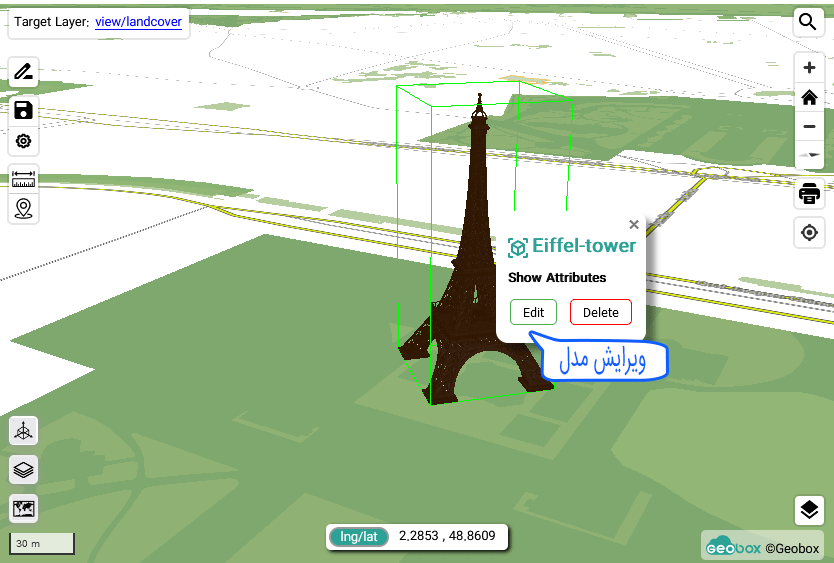Image resolution: width=834 pixels, height=563 pixels.
Task: Print the map with printer icon
Action: pos(809,194)
